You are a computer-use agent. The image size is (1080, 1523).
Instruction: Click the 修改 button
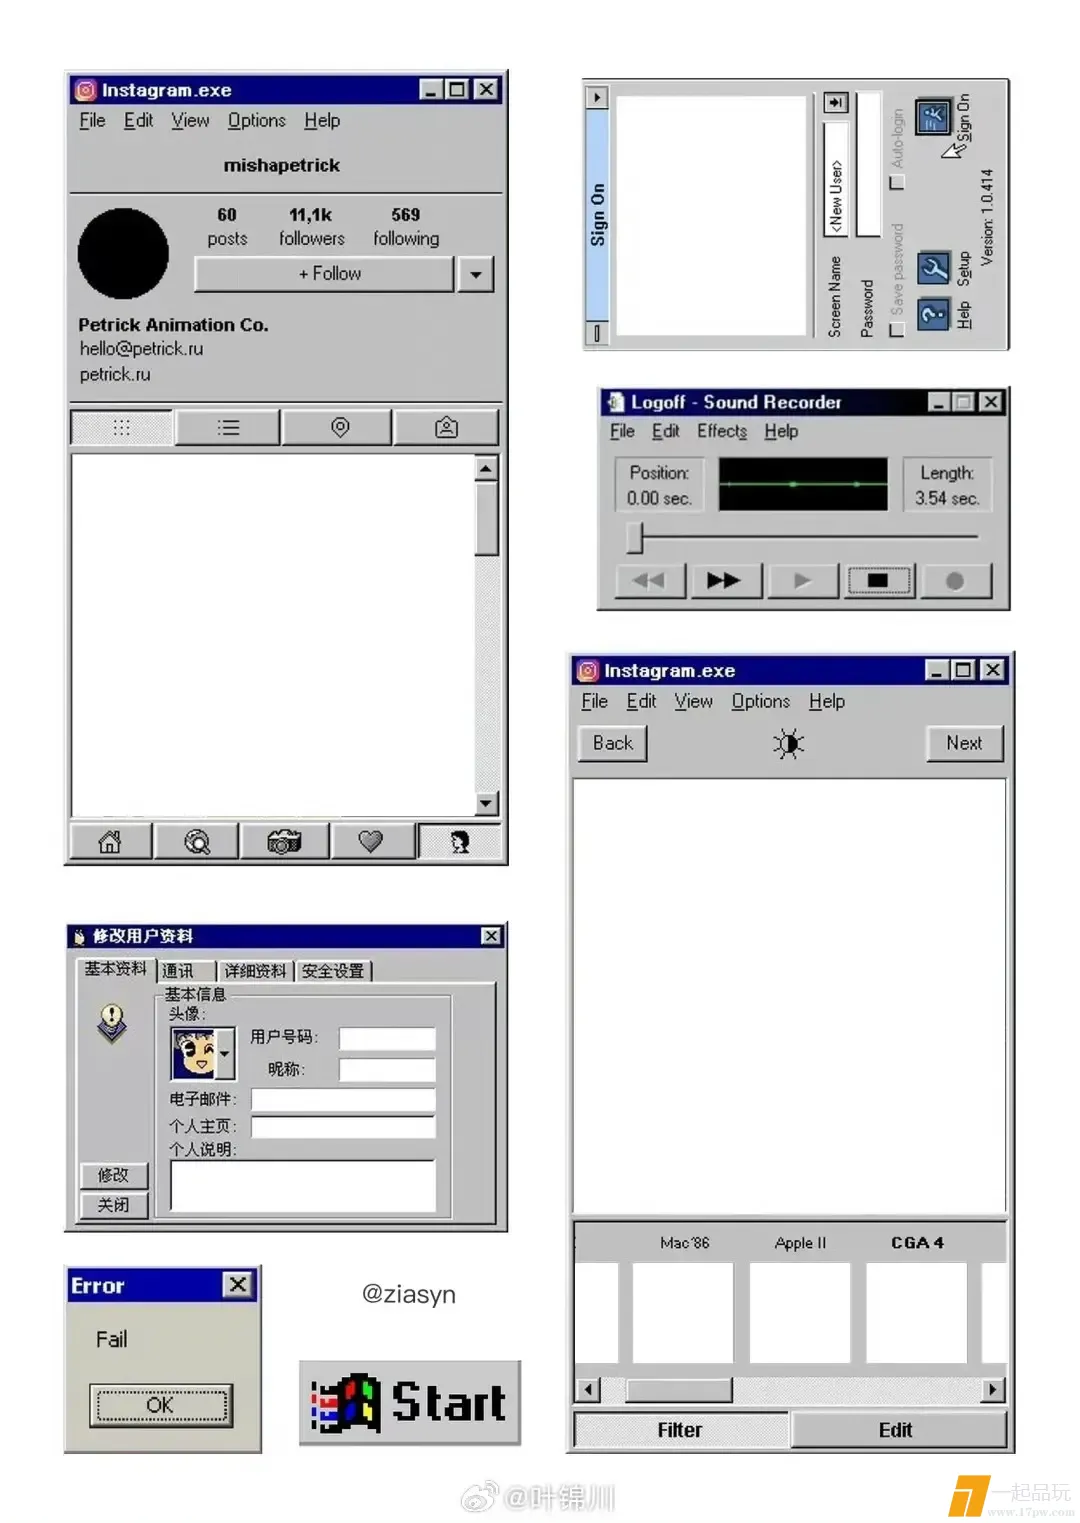pyautogui.click(x=113, y=1175)
